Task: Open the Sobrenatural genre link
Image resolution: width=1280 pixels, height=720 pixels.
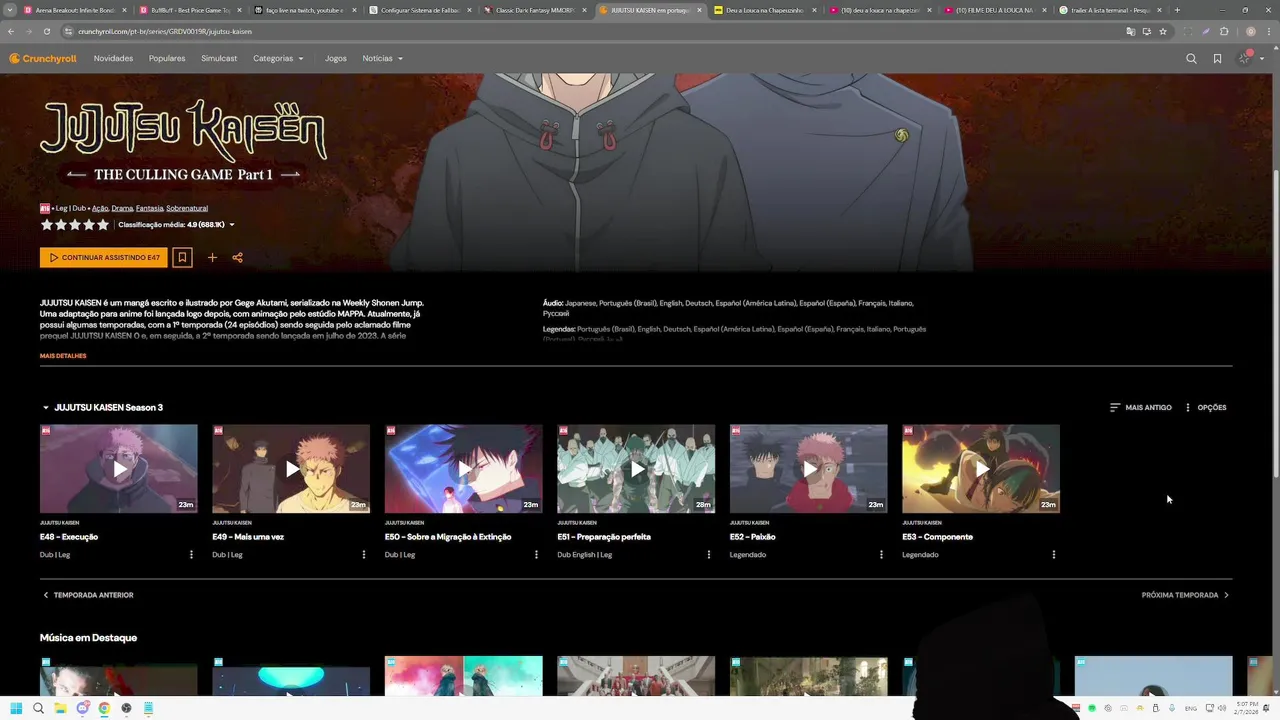Action: tap(187, 208)
